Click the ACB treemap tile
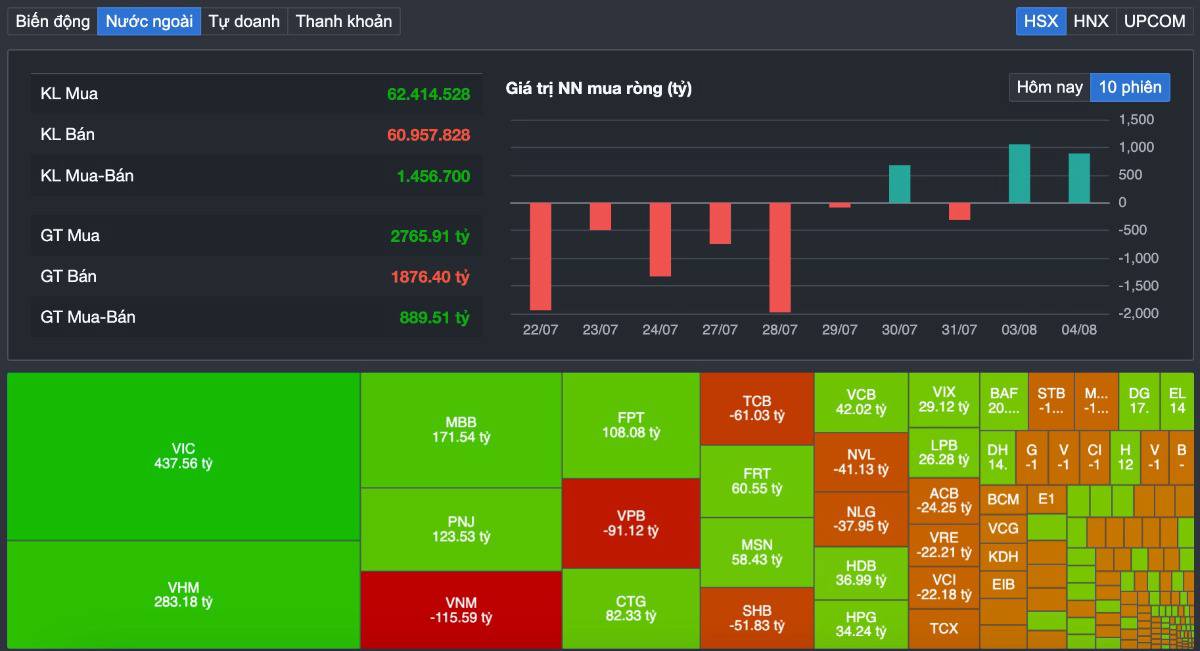The height and width of the screenshot is (651, 1200). tap(944, 501)
